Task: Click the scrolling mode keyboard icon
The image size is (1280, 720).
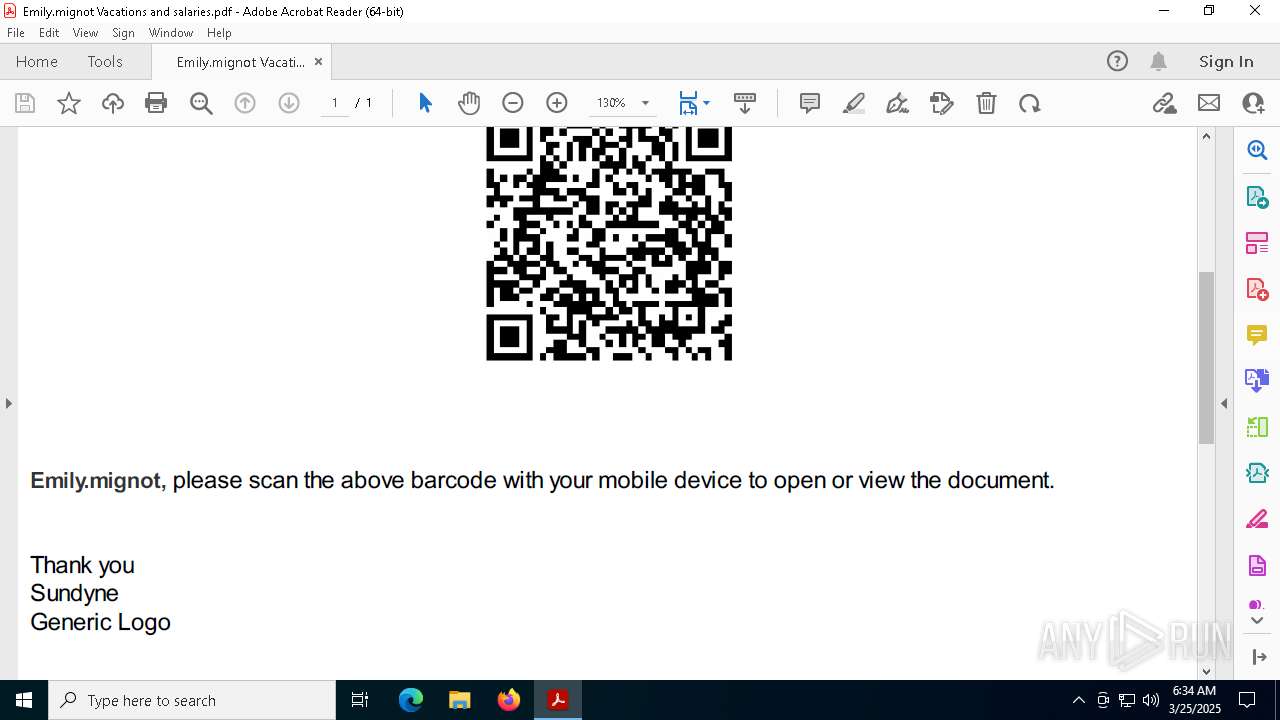Action: click(x=745, y=103)
